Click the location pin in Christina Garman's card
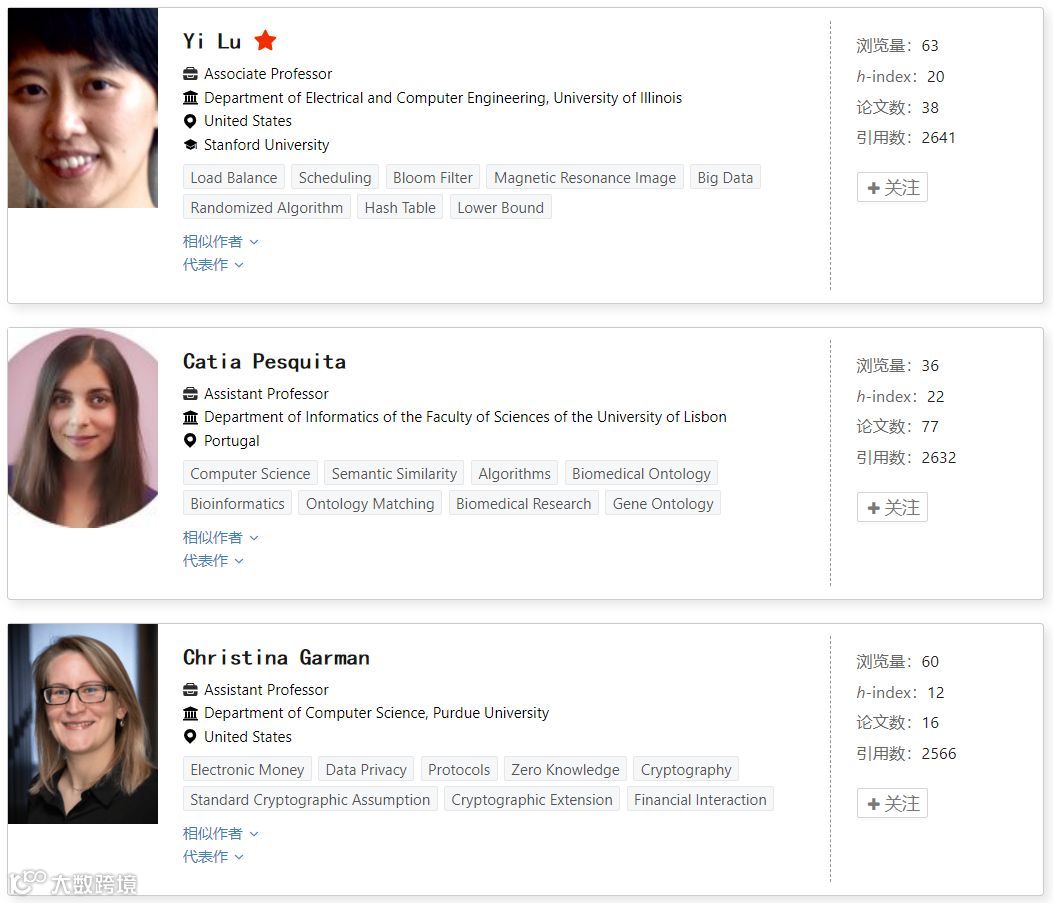 190,737
